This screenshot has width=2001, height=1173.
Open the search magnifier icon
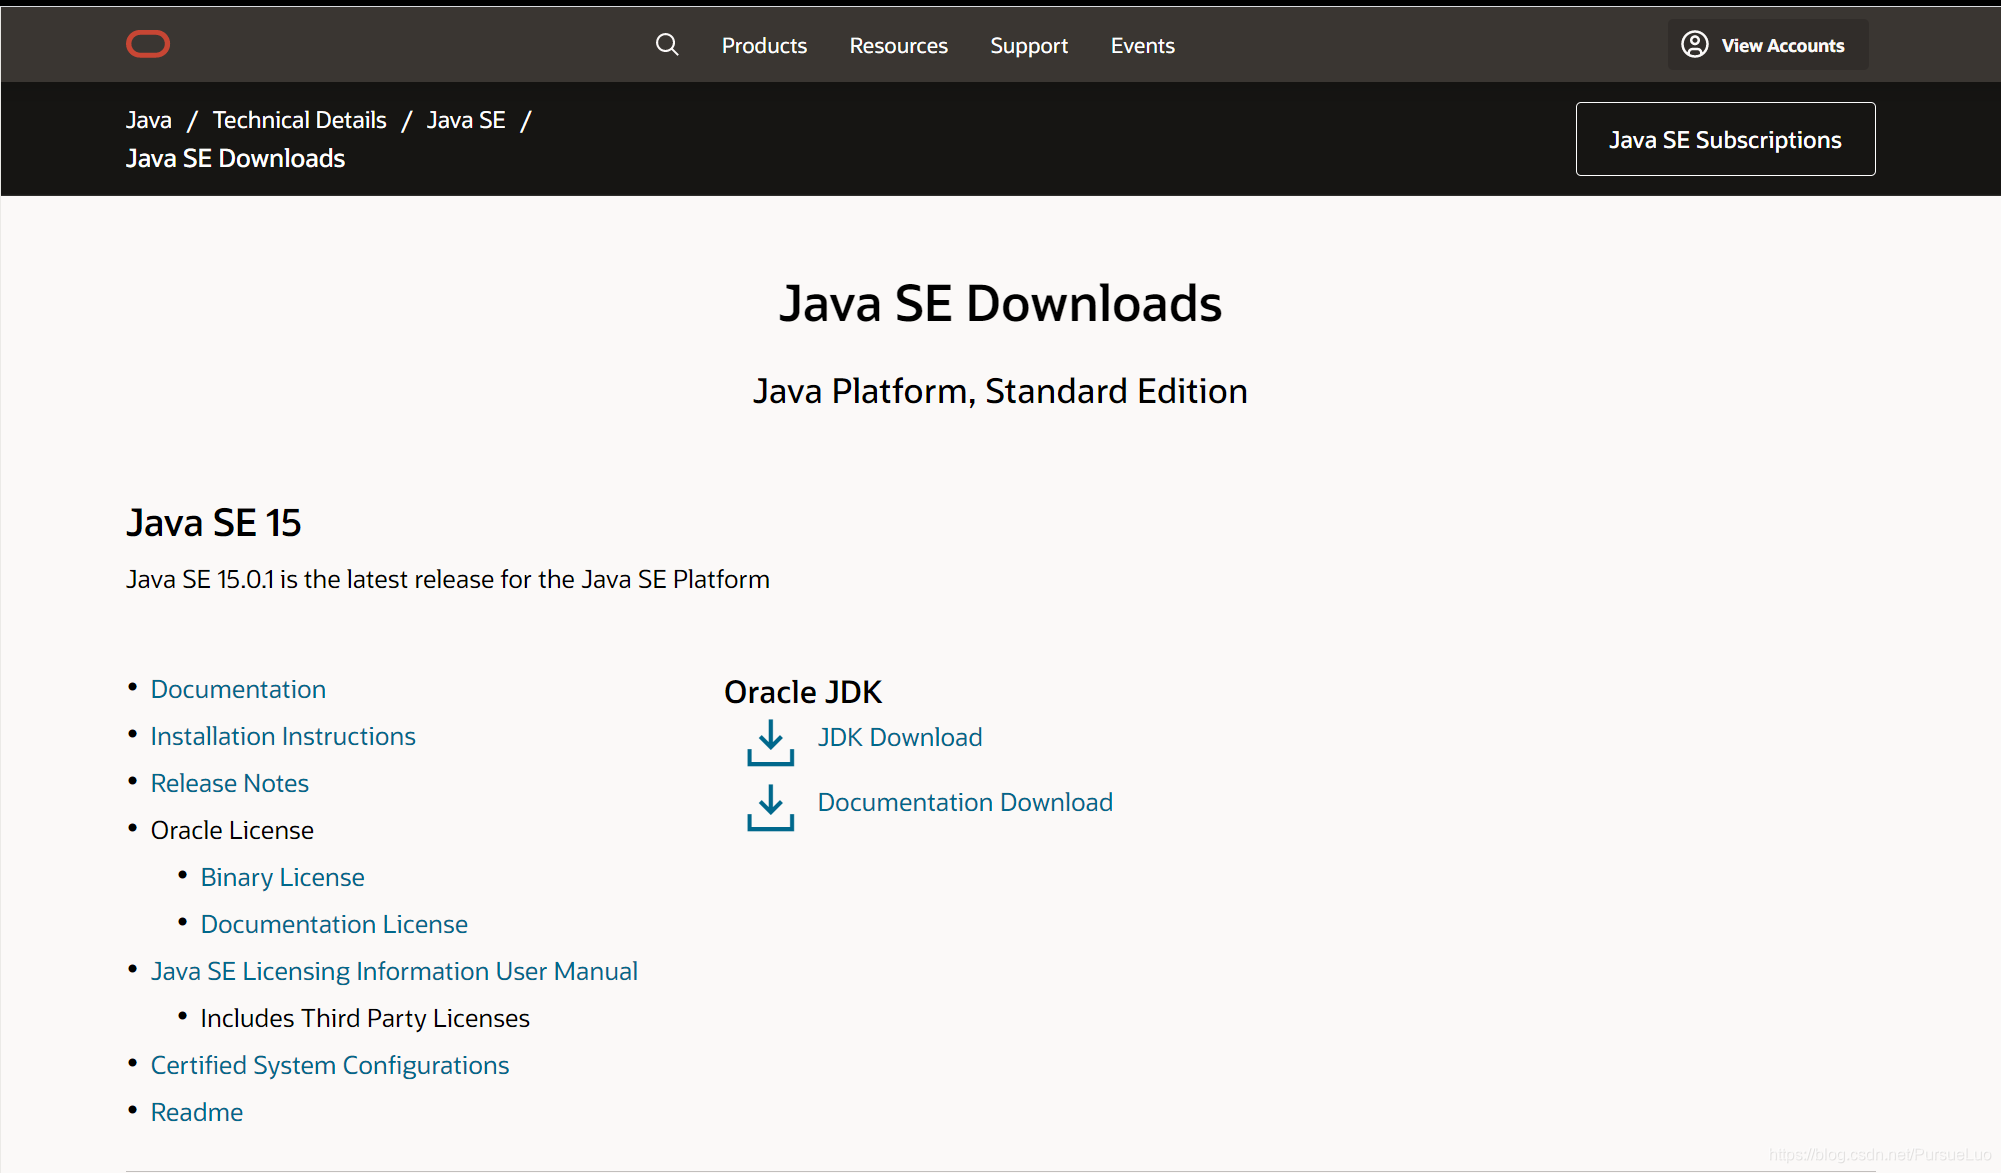coord(667,45)
